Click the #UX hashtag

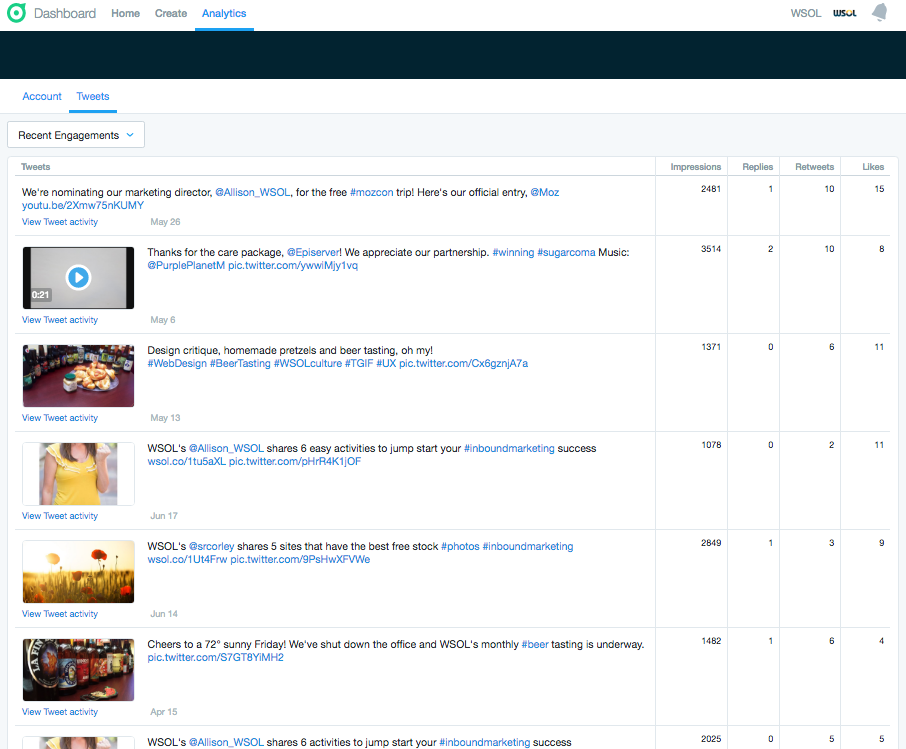point(386,364)
